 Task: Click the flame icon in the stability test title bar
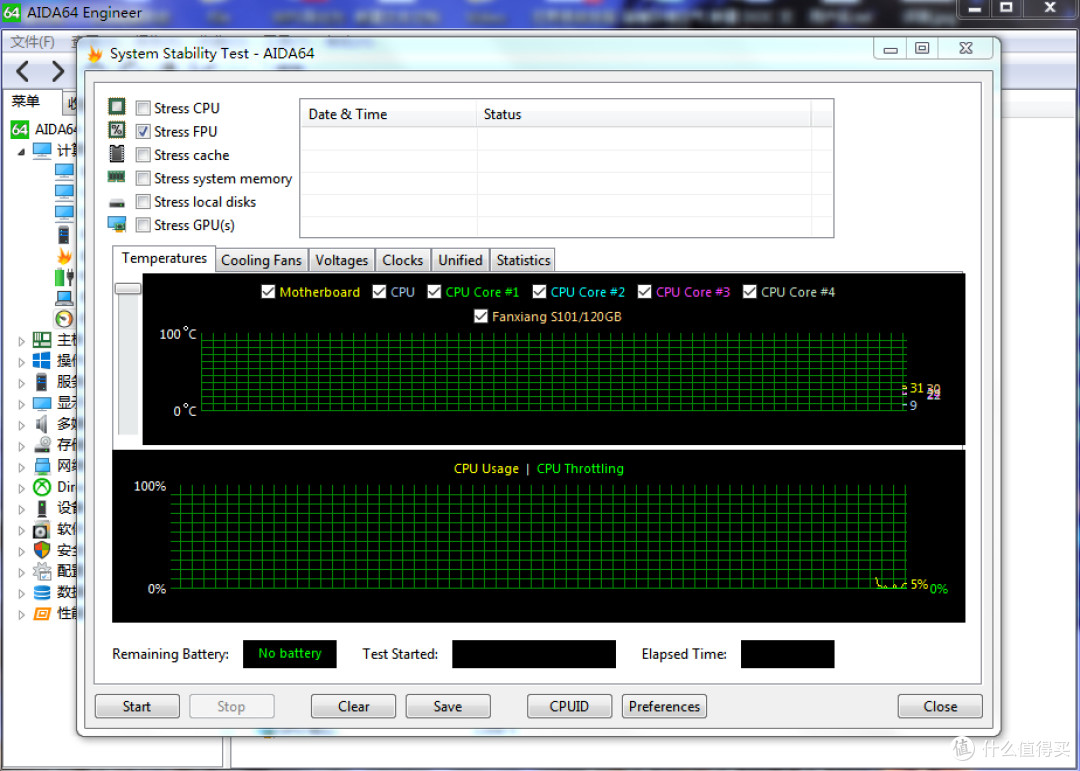point(94,53)
